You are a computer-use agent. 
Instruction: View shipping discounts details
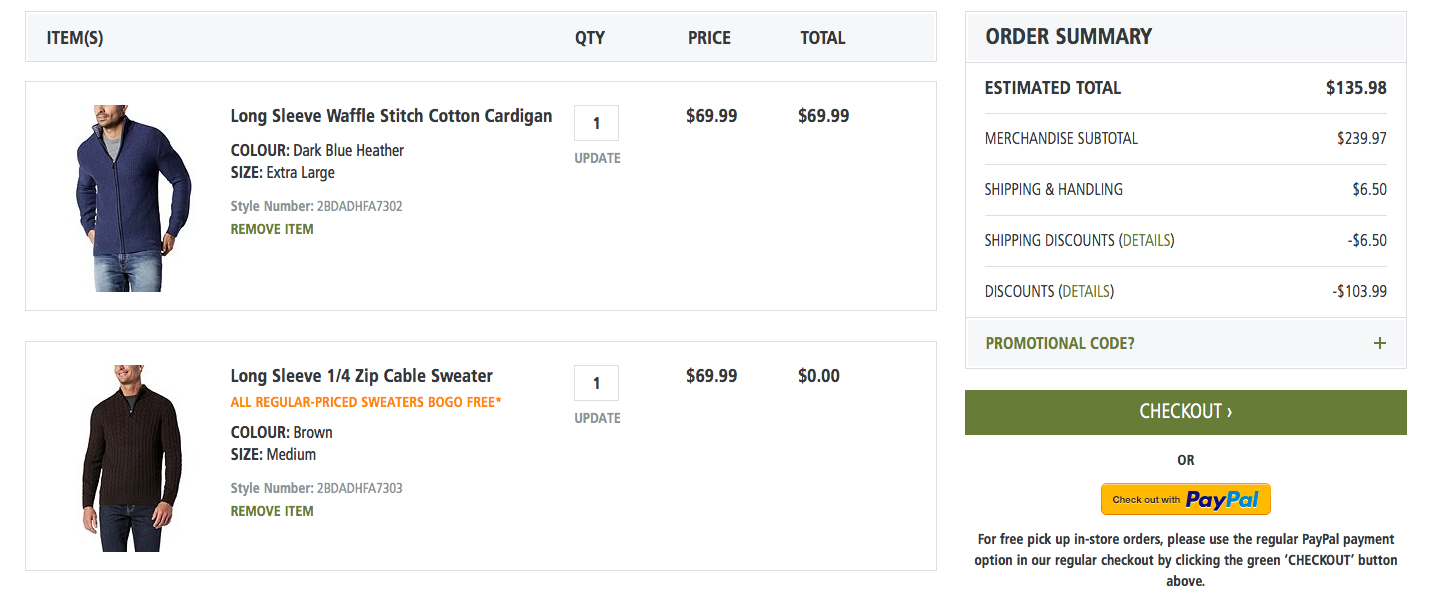pyautogui.click(x=1146, y=240)
